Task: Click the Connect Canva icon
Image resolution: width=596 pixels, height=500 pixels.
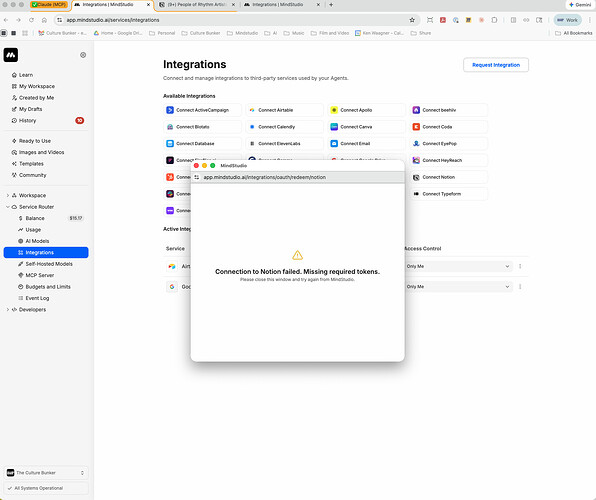Action: [x=334, y=127]
